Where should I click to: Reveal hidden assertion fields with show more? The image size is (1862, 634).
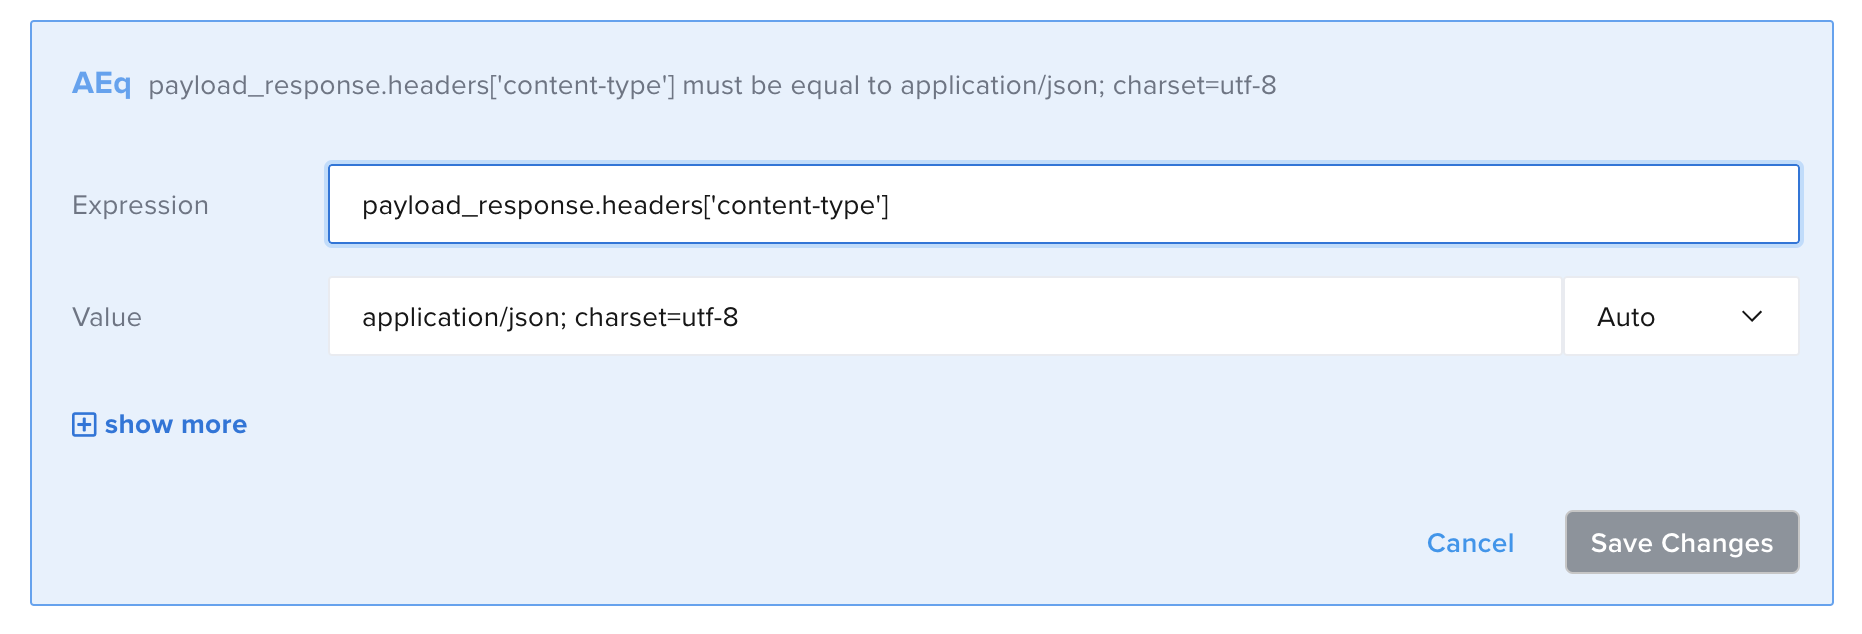(x=175, y=424)
